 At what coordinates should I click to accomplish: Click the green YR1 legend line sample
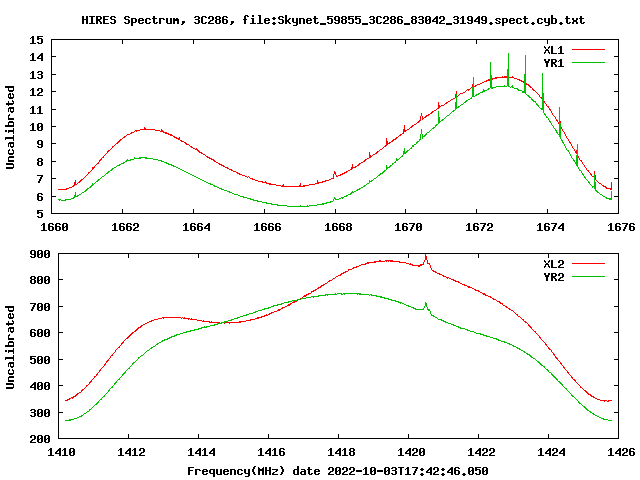[x=588, y=62]
